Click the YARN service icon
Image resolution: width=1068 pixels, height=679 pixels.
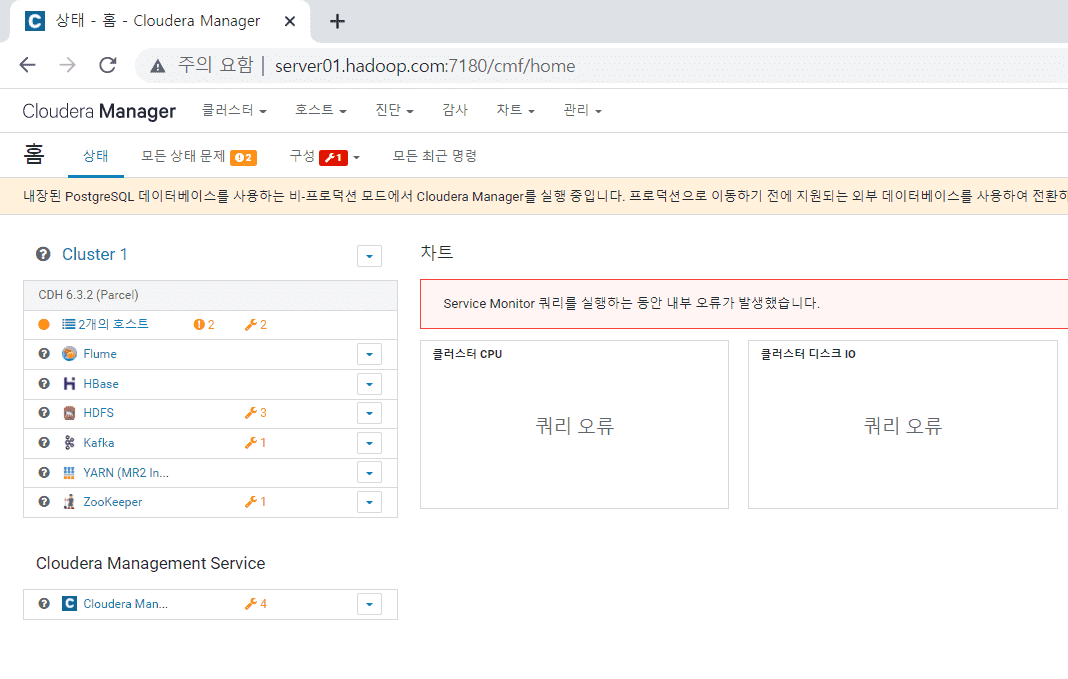[x=69, y=473]
